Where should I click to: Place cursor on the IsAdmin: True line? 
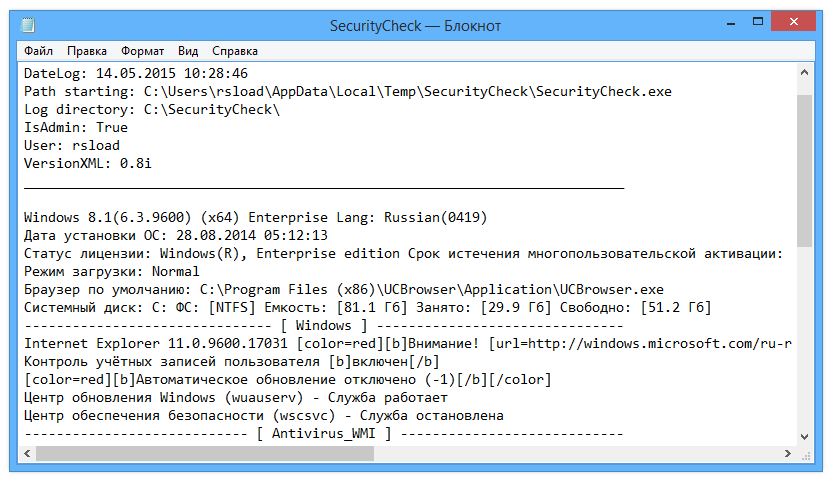coord(76,128)
